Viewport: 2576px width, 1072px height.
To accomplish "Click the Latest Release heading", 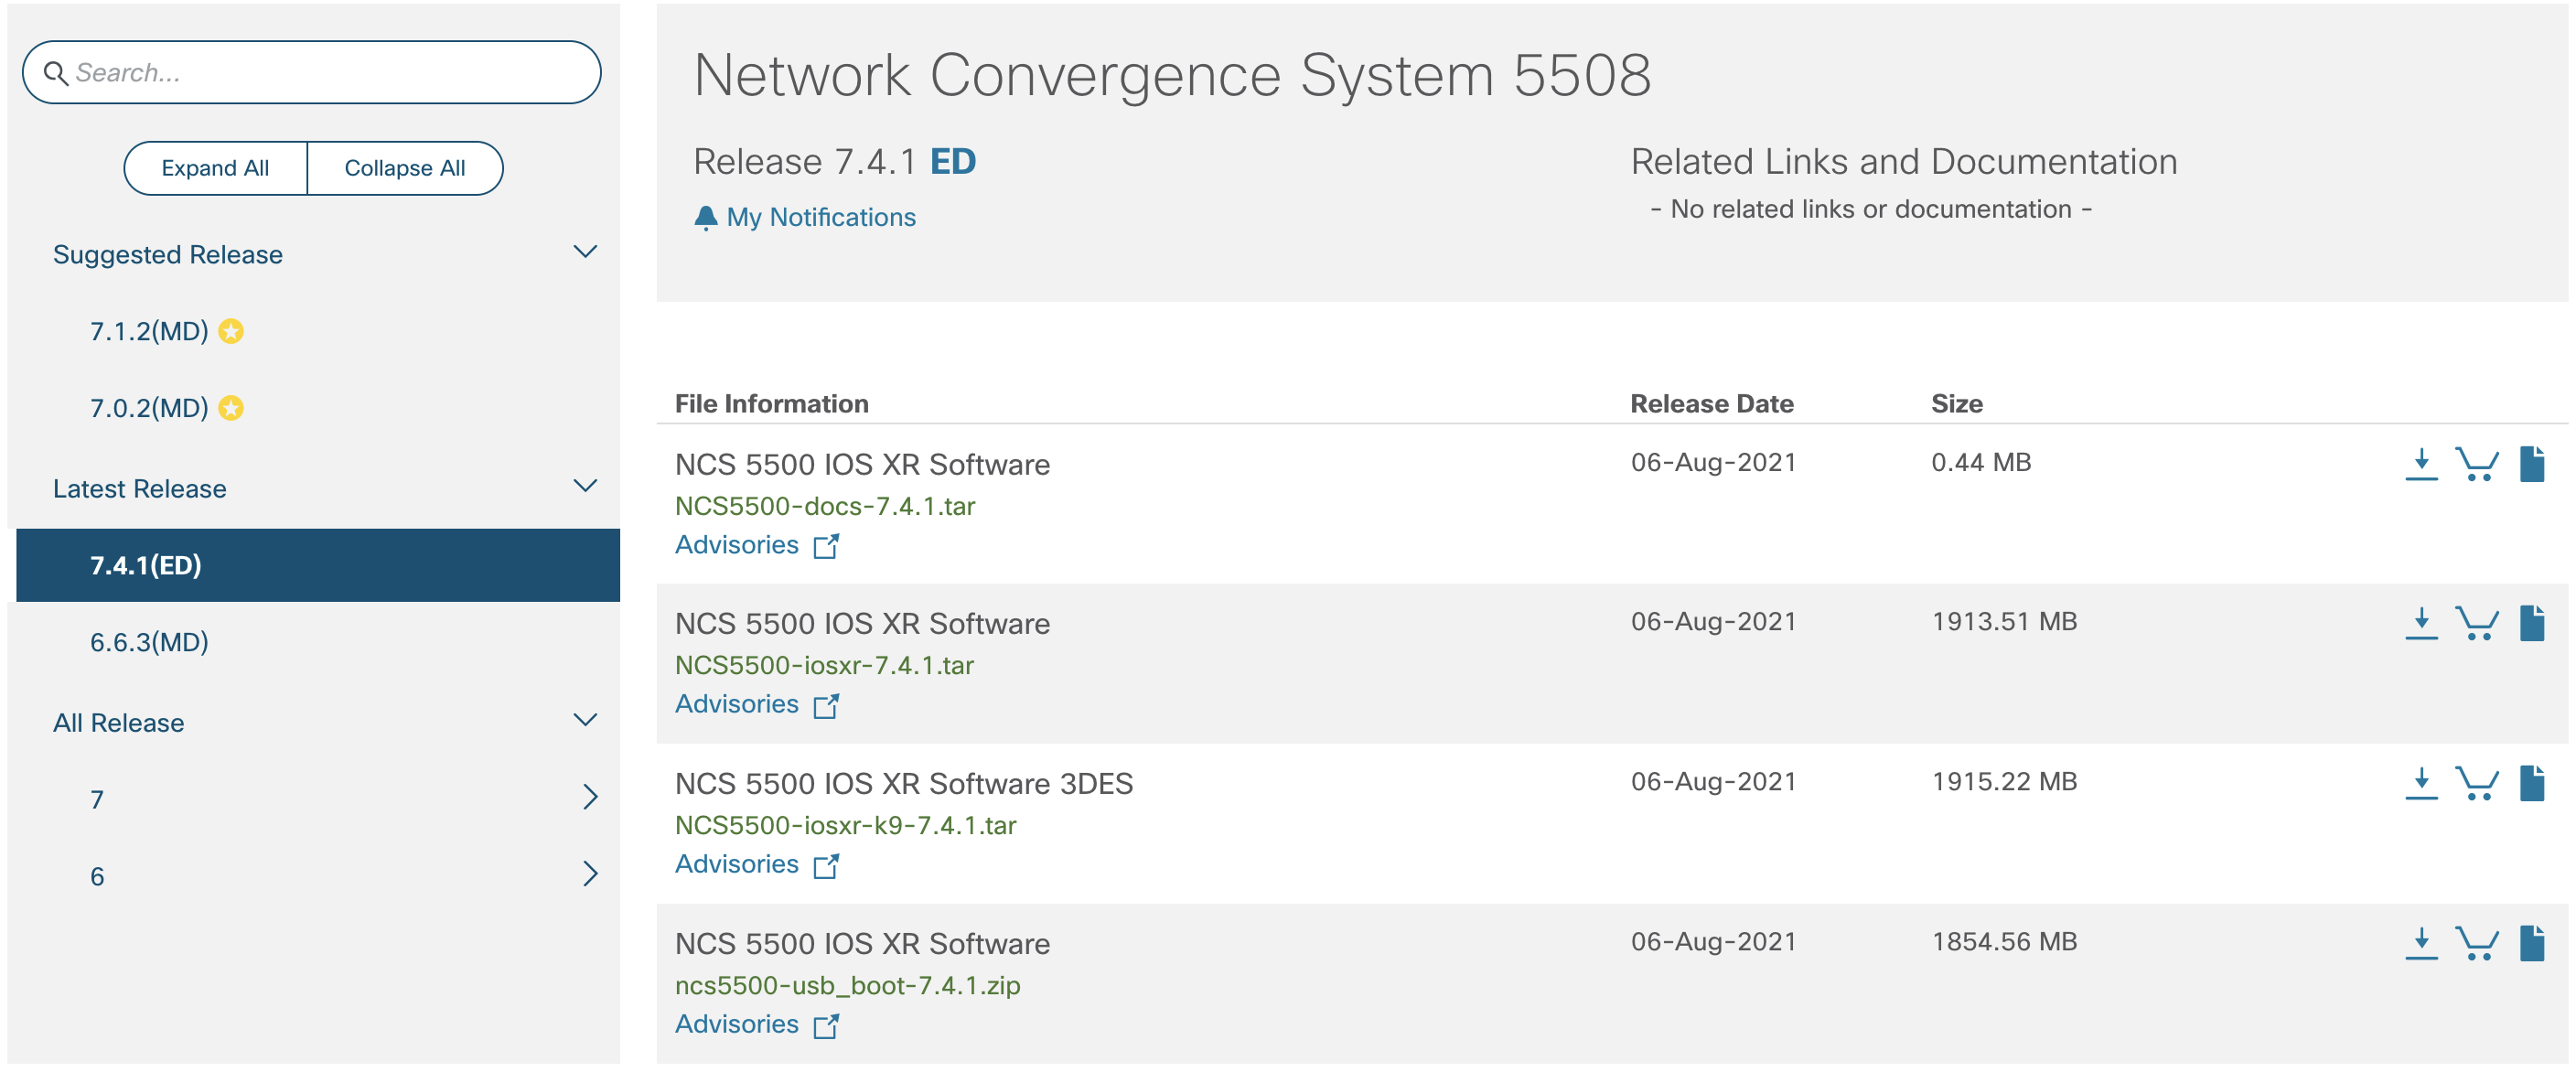I will (140, 488).
